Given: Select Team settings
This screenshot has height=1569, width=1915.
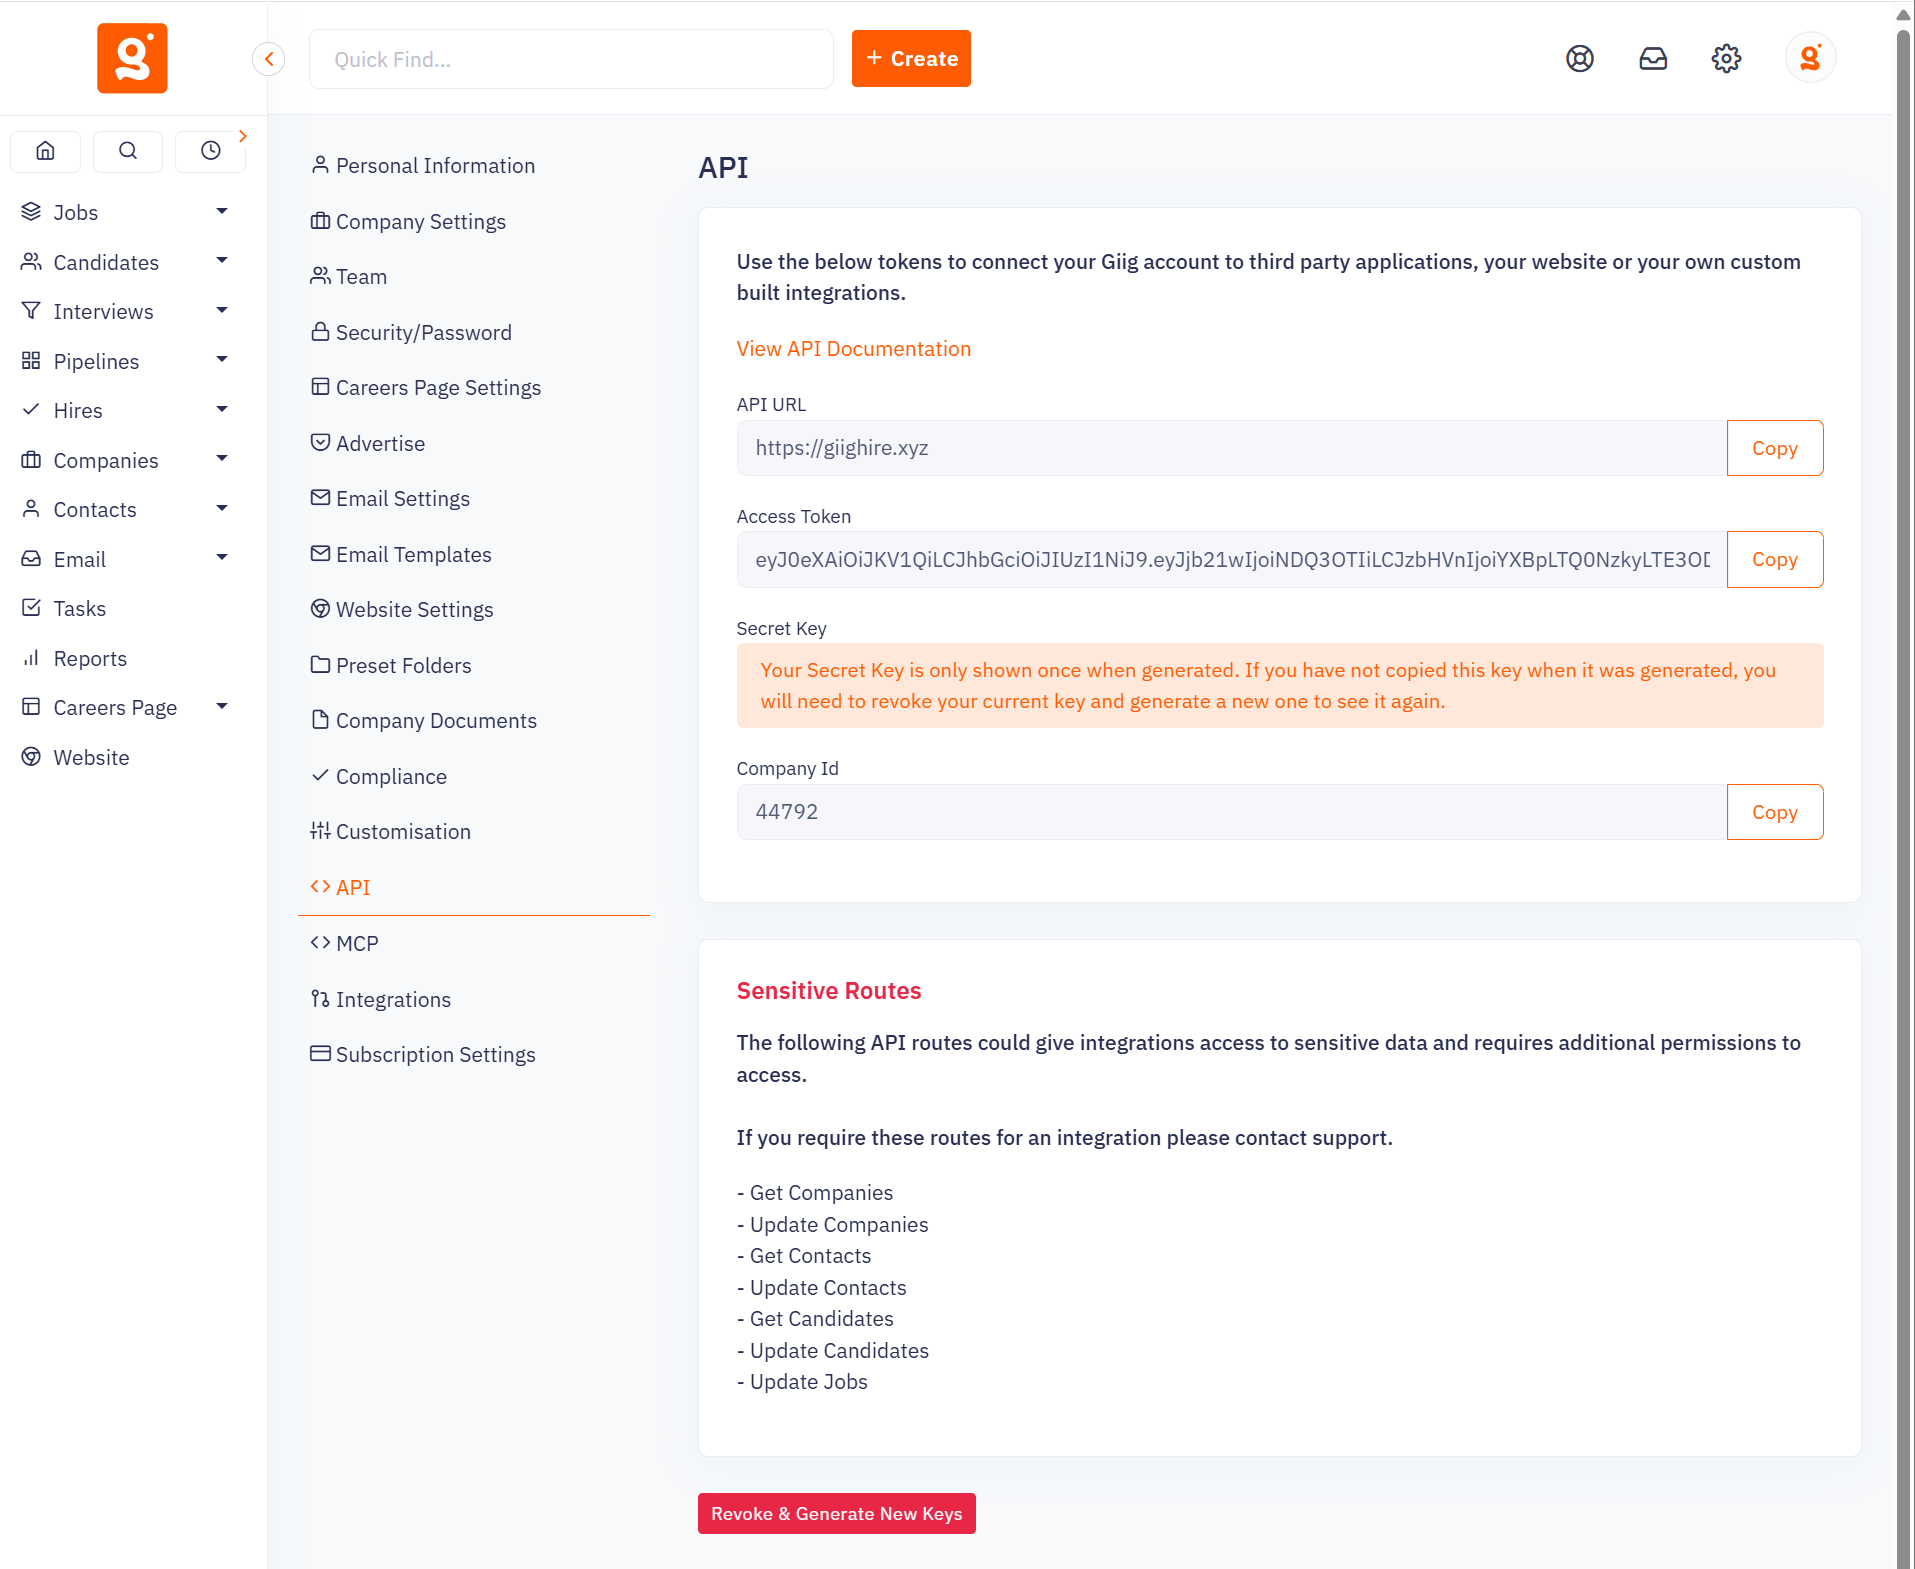Looking at the screenshot, I should (x=349, y=276).
